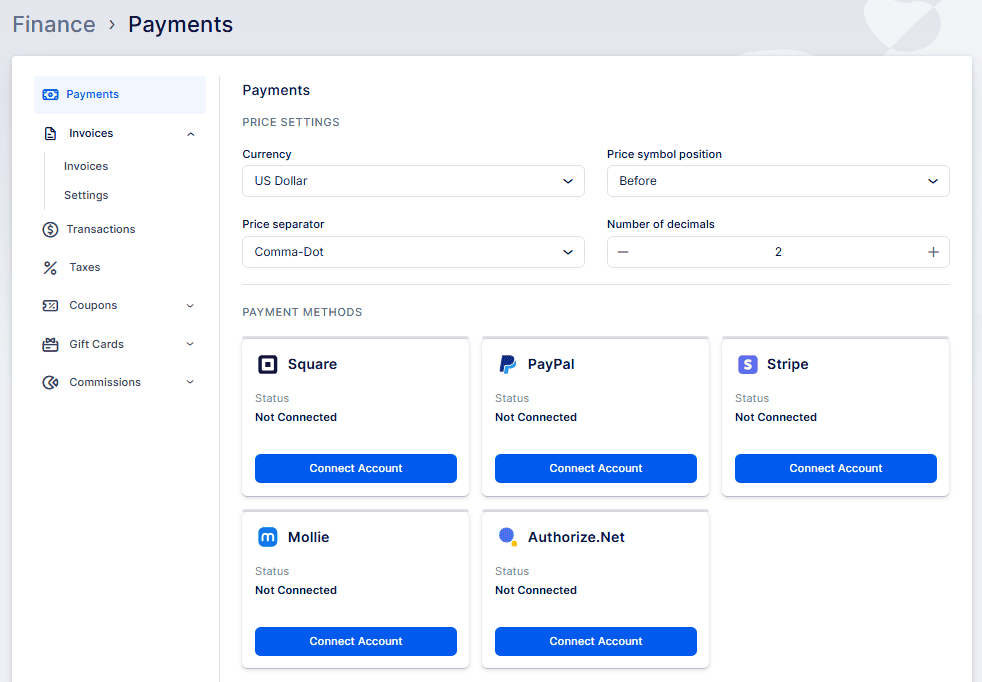982x682 pixels.
Task: Click the number of decimals value field
Action: [x=778, y=252]
